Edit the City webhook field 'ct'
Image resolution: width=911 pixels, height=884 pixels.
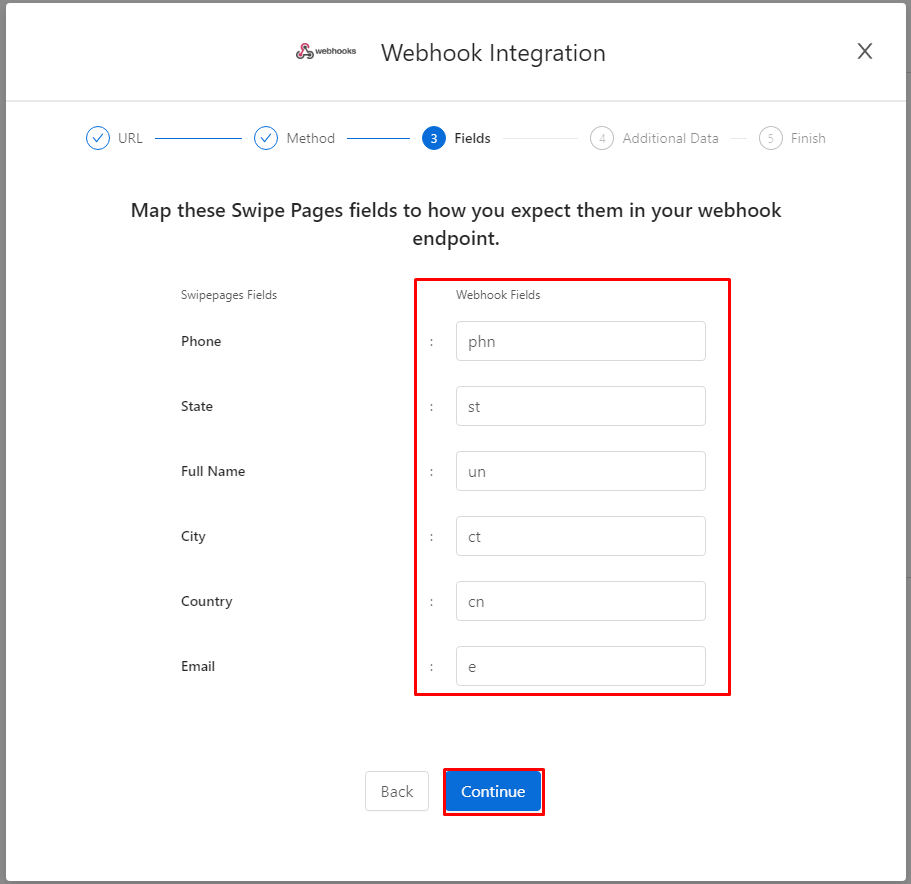[x=580, y=536]
